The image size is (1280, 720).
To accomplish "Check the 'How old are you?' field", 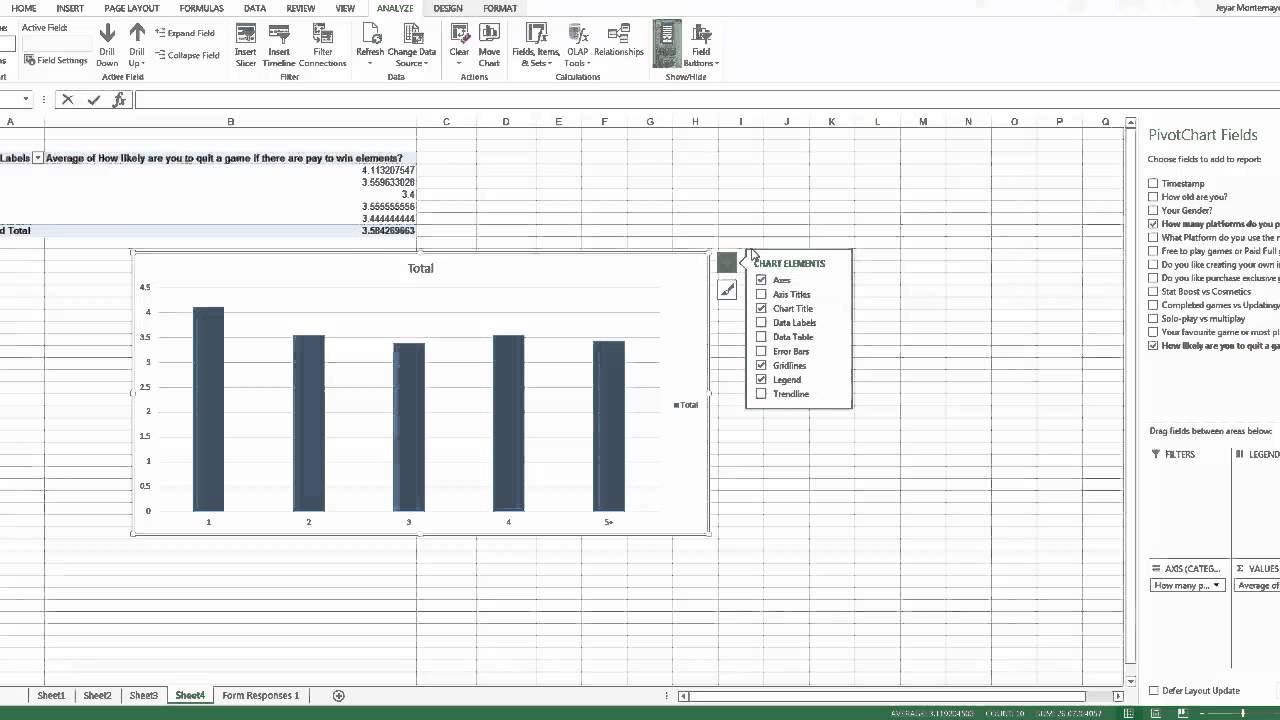I will pos(1153,197).
